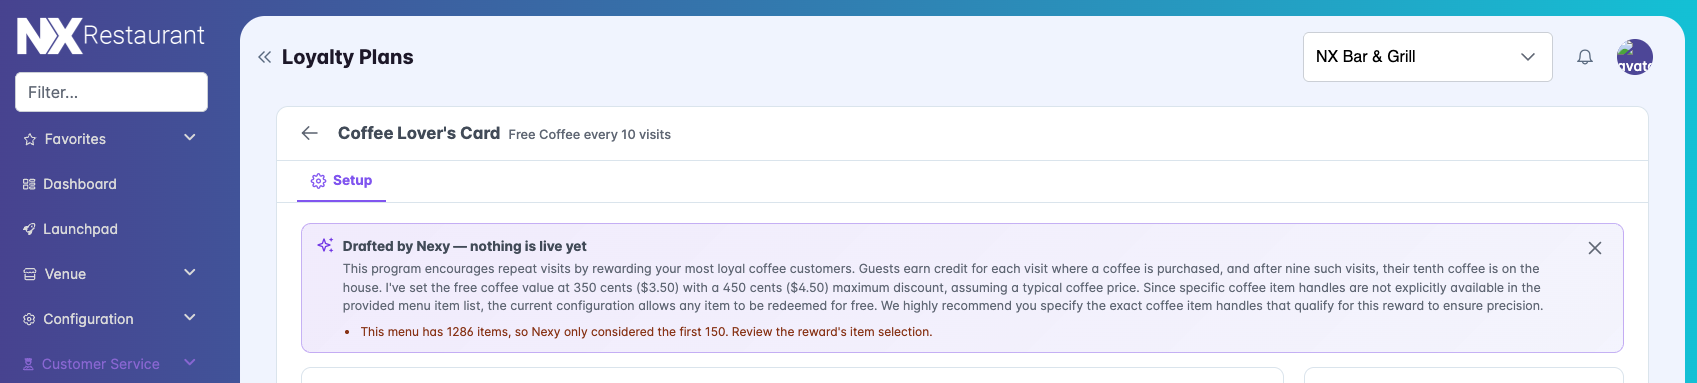1697x383 pixels.
Task: Click the Favorites star icon
Action: click(x=30, y=139)
